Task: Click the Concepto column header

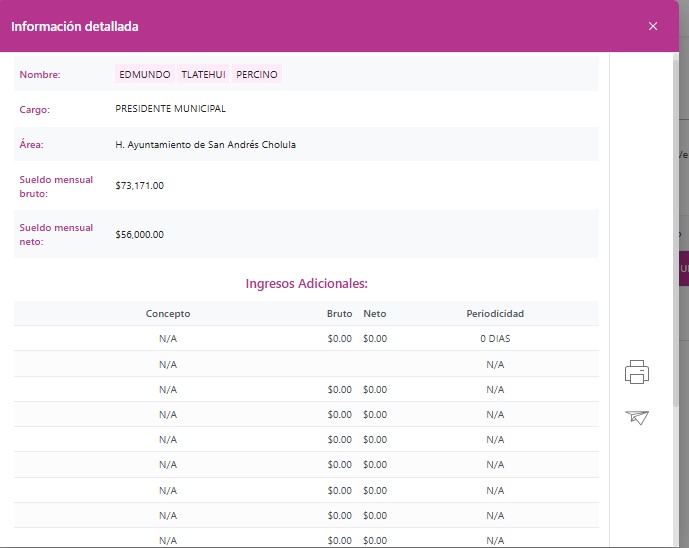Action: (x=168, y=314)
